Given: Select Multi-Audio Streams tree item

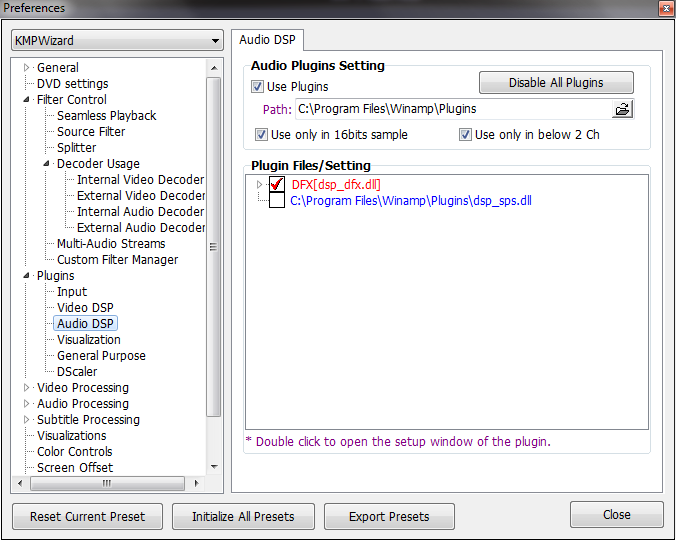Looking at the screenshot, I should click(111, 244).
